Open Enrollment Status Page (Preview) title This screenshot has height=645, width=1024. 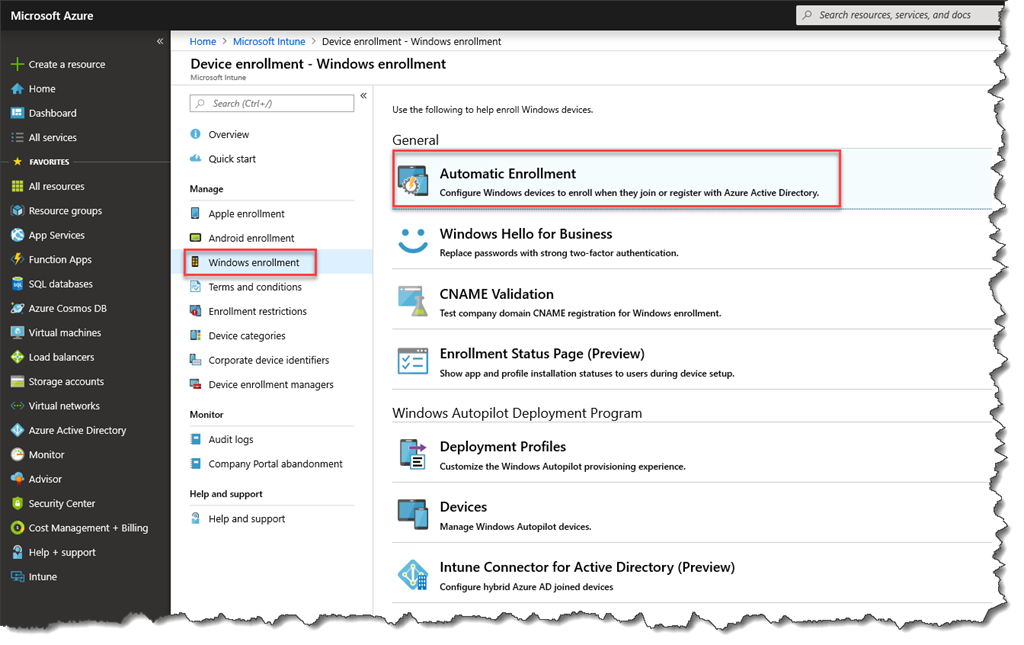[x=542, y=354]
